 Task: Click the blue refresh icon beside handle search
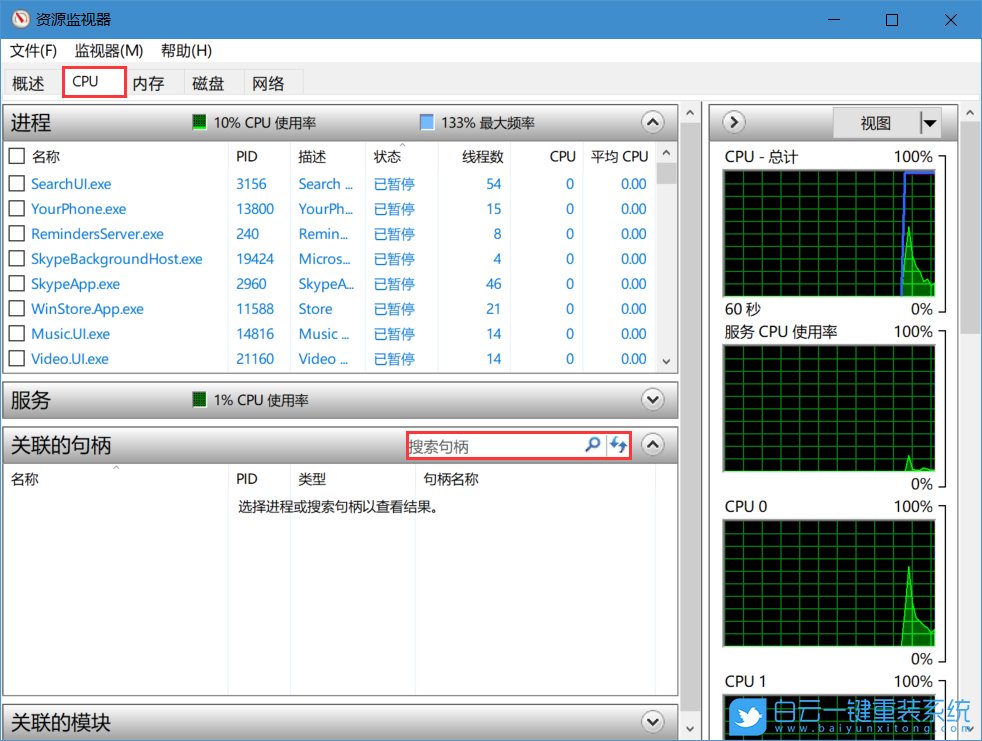pyautogui.click(x=615, y=444)
